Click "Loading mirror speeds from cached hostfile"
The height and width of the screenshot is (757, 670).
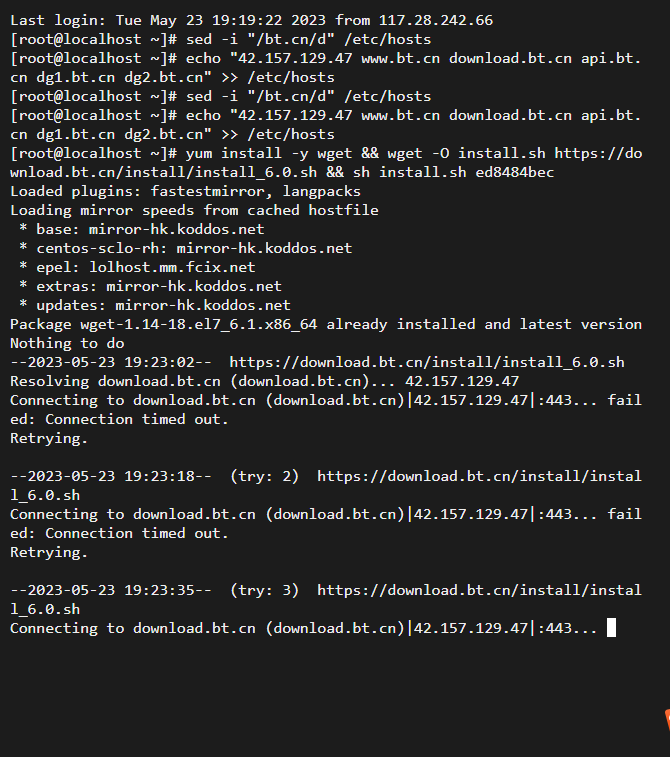pyautogui.click(x=194, y=210)
